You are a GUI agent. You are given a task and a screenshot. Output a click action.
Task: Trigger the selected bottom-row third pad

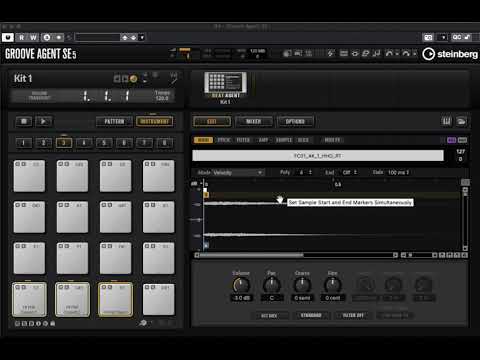pyautogui.click(x=115, y=299)
